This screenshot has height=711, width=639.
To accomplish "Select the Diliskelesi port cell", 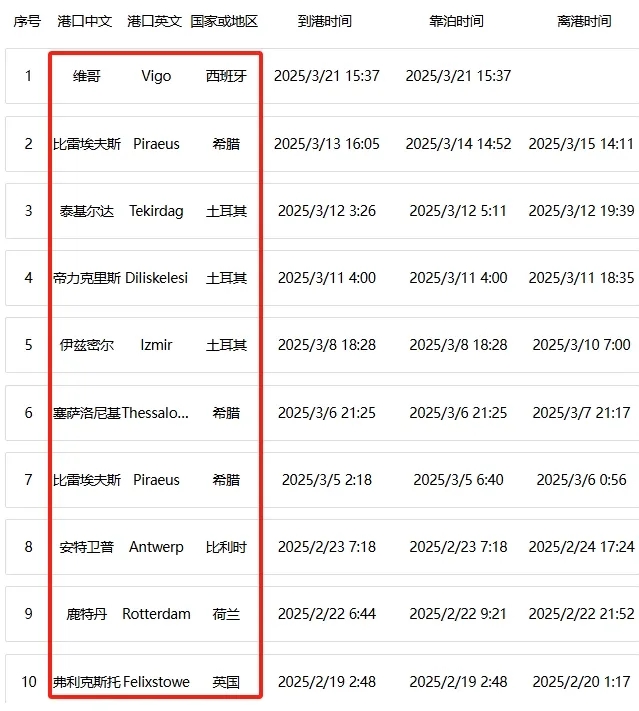I will click(x=156, y=278).
